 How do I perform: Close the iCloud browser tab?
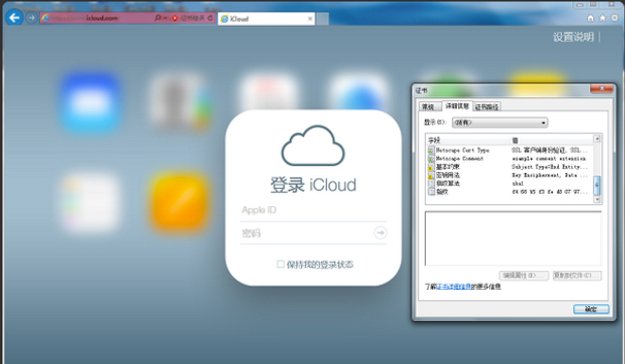pos(310,19)
